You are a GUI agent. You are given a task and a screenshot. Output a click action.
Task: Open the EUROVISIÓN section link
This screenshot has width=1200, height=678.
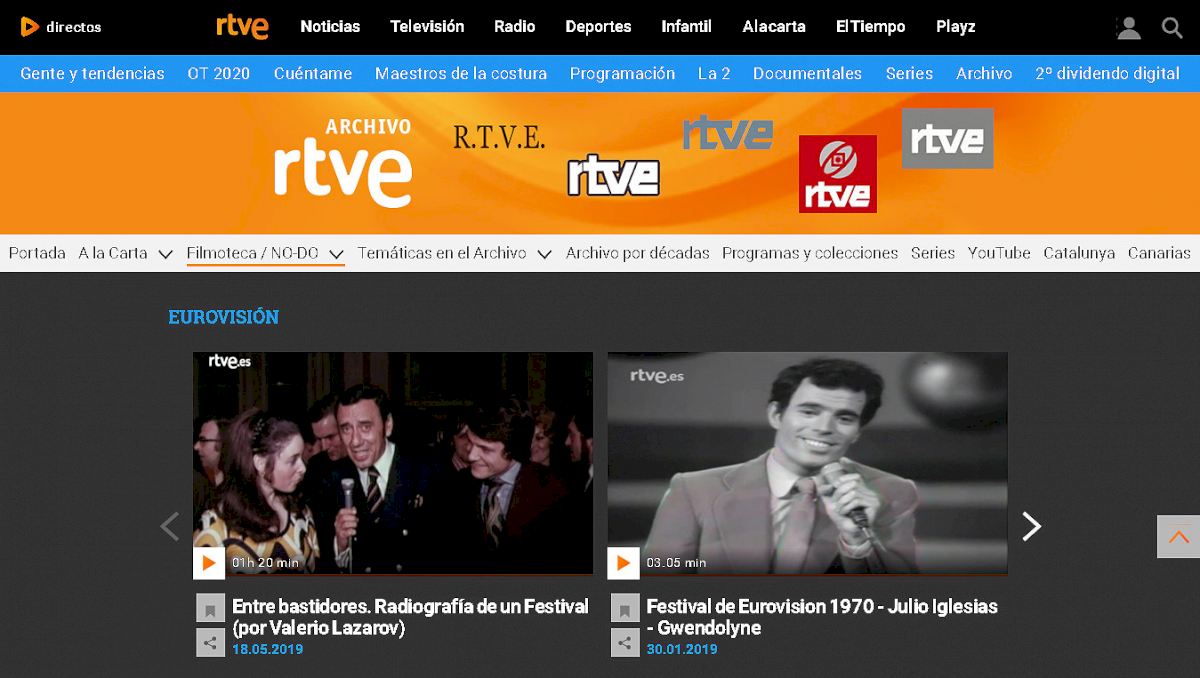[223, 317]
